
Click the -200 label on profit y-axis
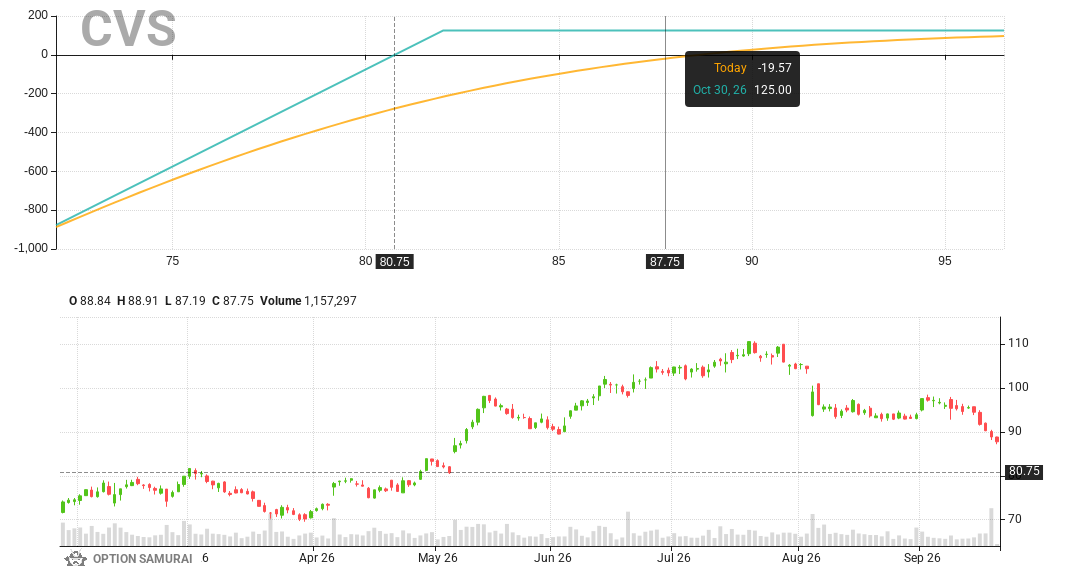tap(36, 93)
